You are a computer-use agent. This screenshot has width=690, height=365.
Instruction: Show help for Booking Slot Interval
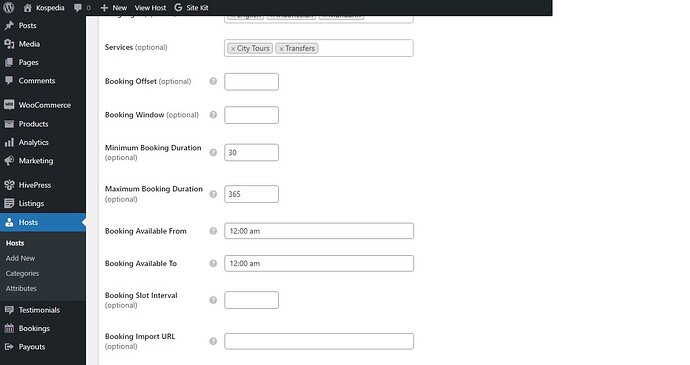coord(213,300)
